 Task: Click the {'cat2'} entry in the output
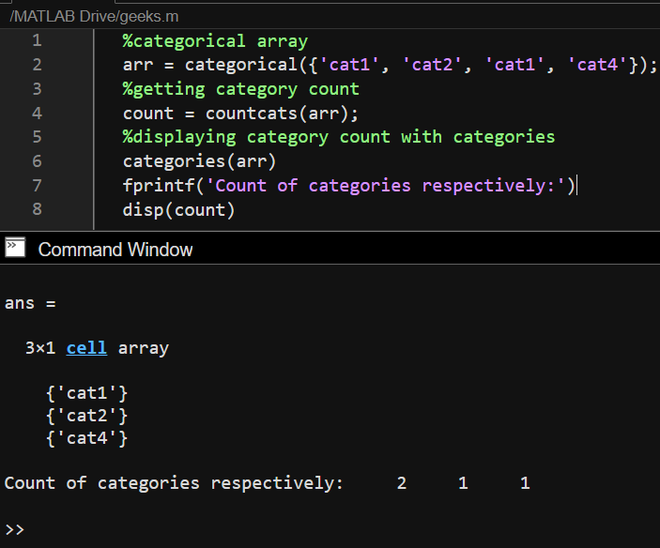point(87,415)
